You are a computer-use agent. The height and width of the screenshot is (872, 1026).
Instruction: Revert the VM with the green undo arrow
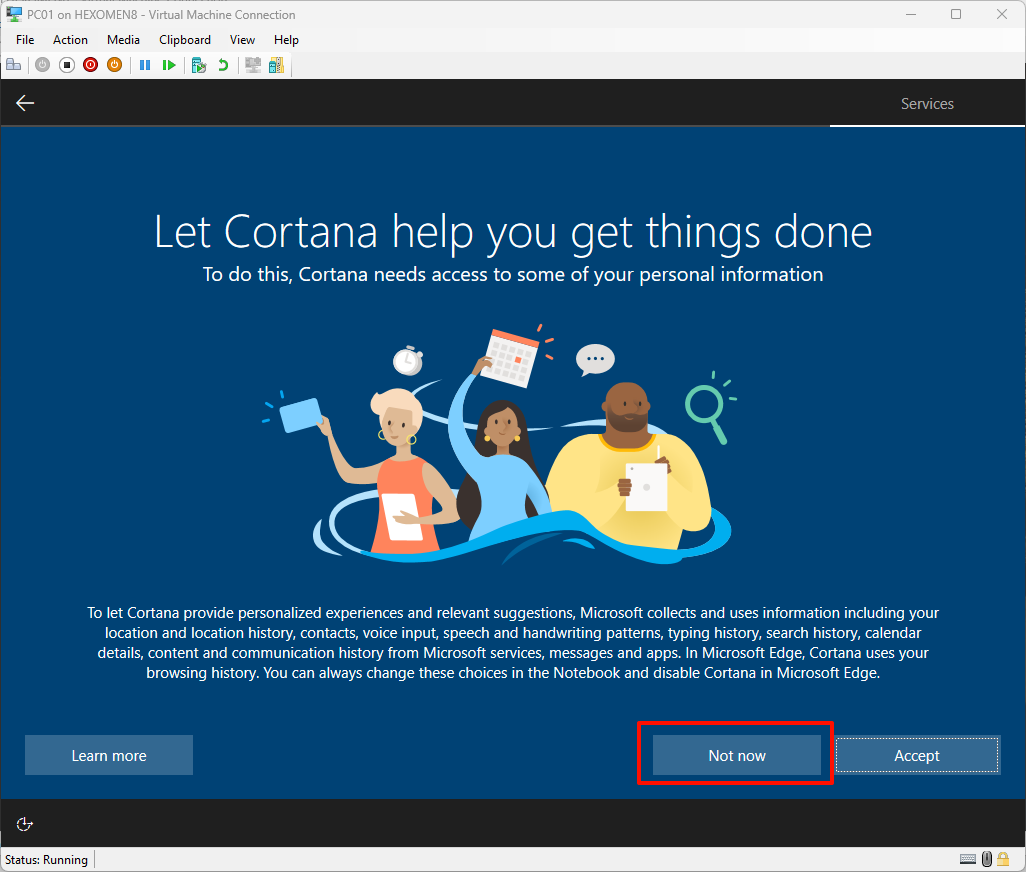click(x=223, y=65)
